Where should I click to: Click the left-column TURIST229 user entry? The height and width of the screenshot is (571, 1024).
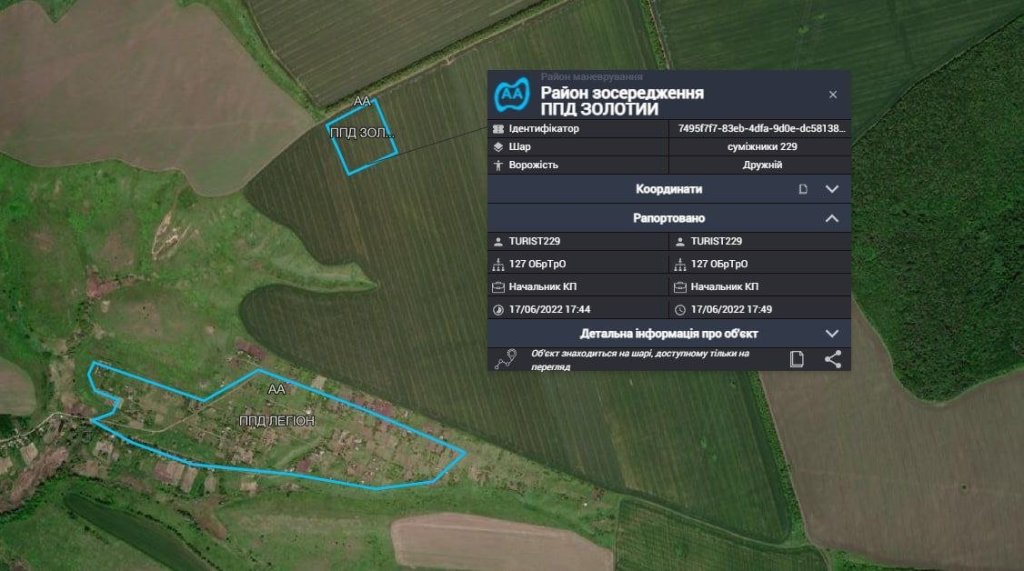point(540,241)
